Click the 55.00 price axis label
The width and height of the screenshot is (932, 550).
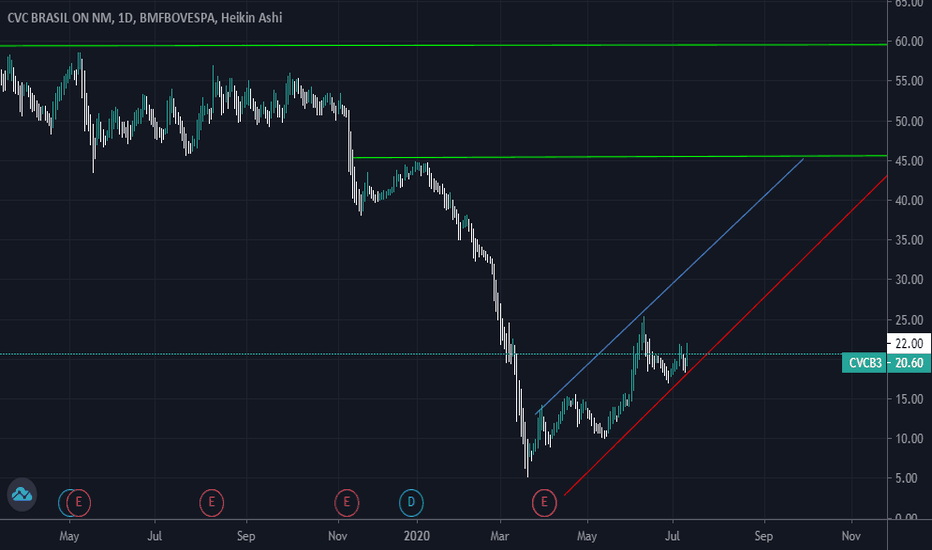click(x=909, y=81)
